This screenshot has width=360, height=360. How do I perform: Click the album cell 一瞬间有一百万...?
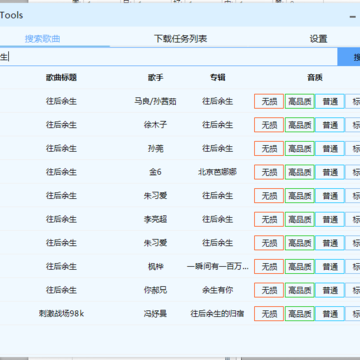coord(217,267)
